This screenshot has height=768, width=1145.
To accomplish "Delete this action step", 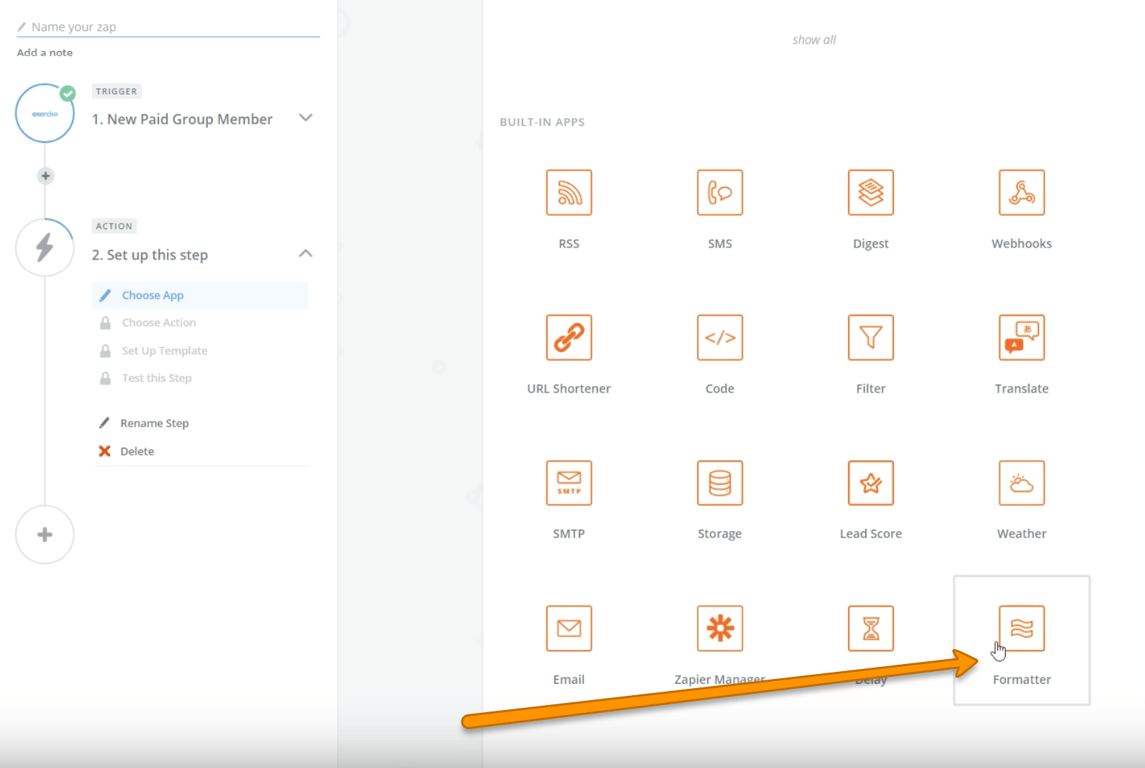I will [x=137, y=451].
